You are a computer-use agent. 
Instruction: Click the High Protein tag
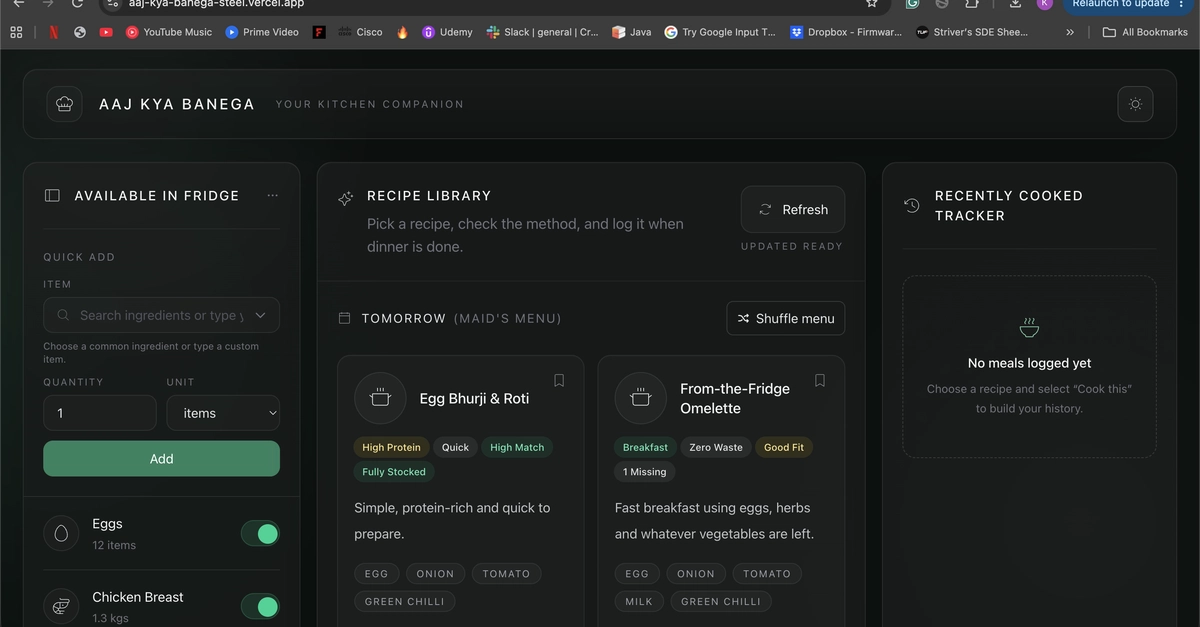391,447
